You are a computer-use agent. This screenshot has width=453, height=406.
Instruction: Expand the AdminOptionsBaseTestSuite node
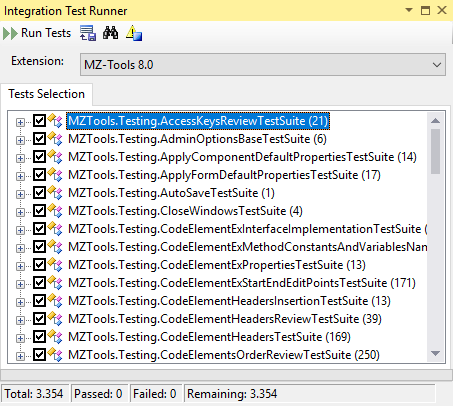pyautogui.click(x=20, y=140)
